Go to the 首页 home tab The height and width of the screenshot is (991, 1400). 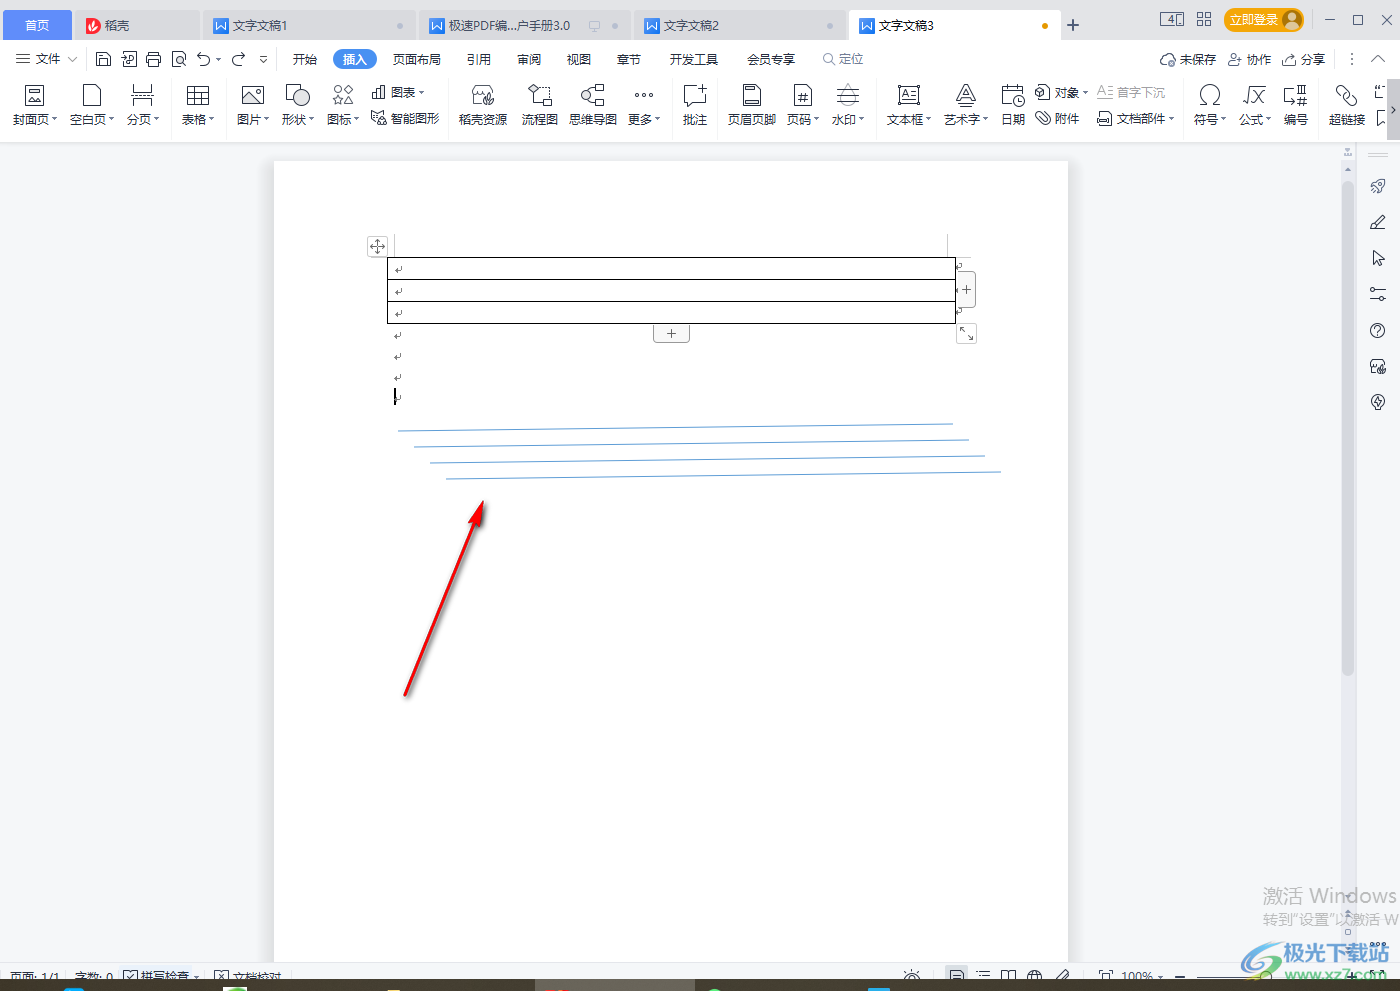[x=37, y=25]
